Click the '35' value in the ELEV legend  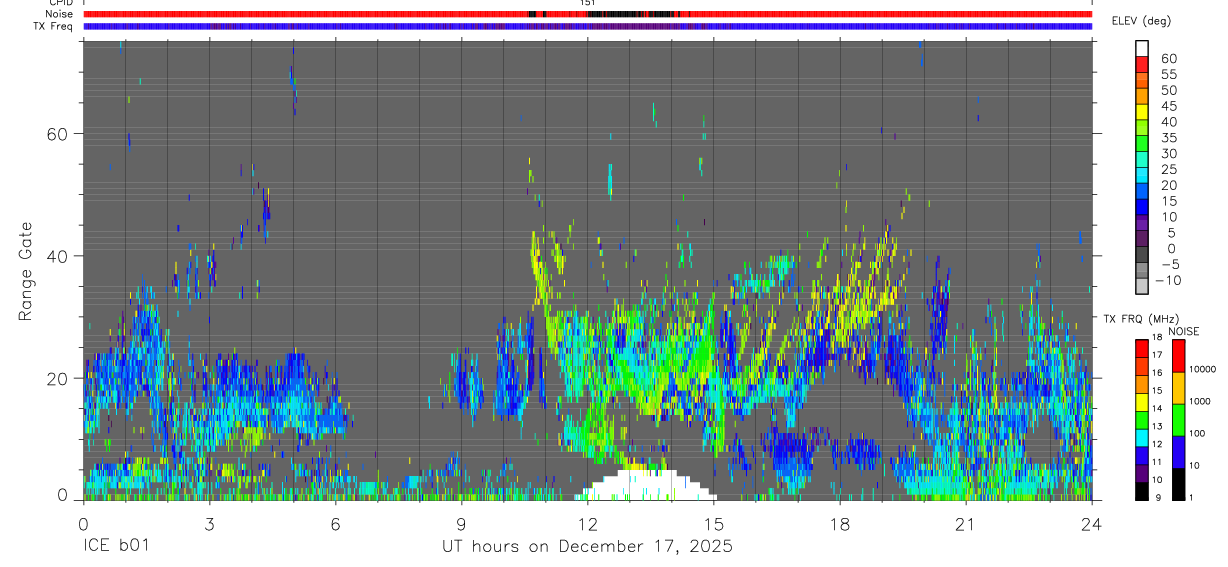[x=1169, y=137]
